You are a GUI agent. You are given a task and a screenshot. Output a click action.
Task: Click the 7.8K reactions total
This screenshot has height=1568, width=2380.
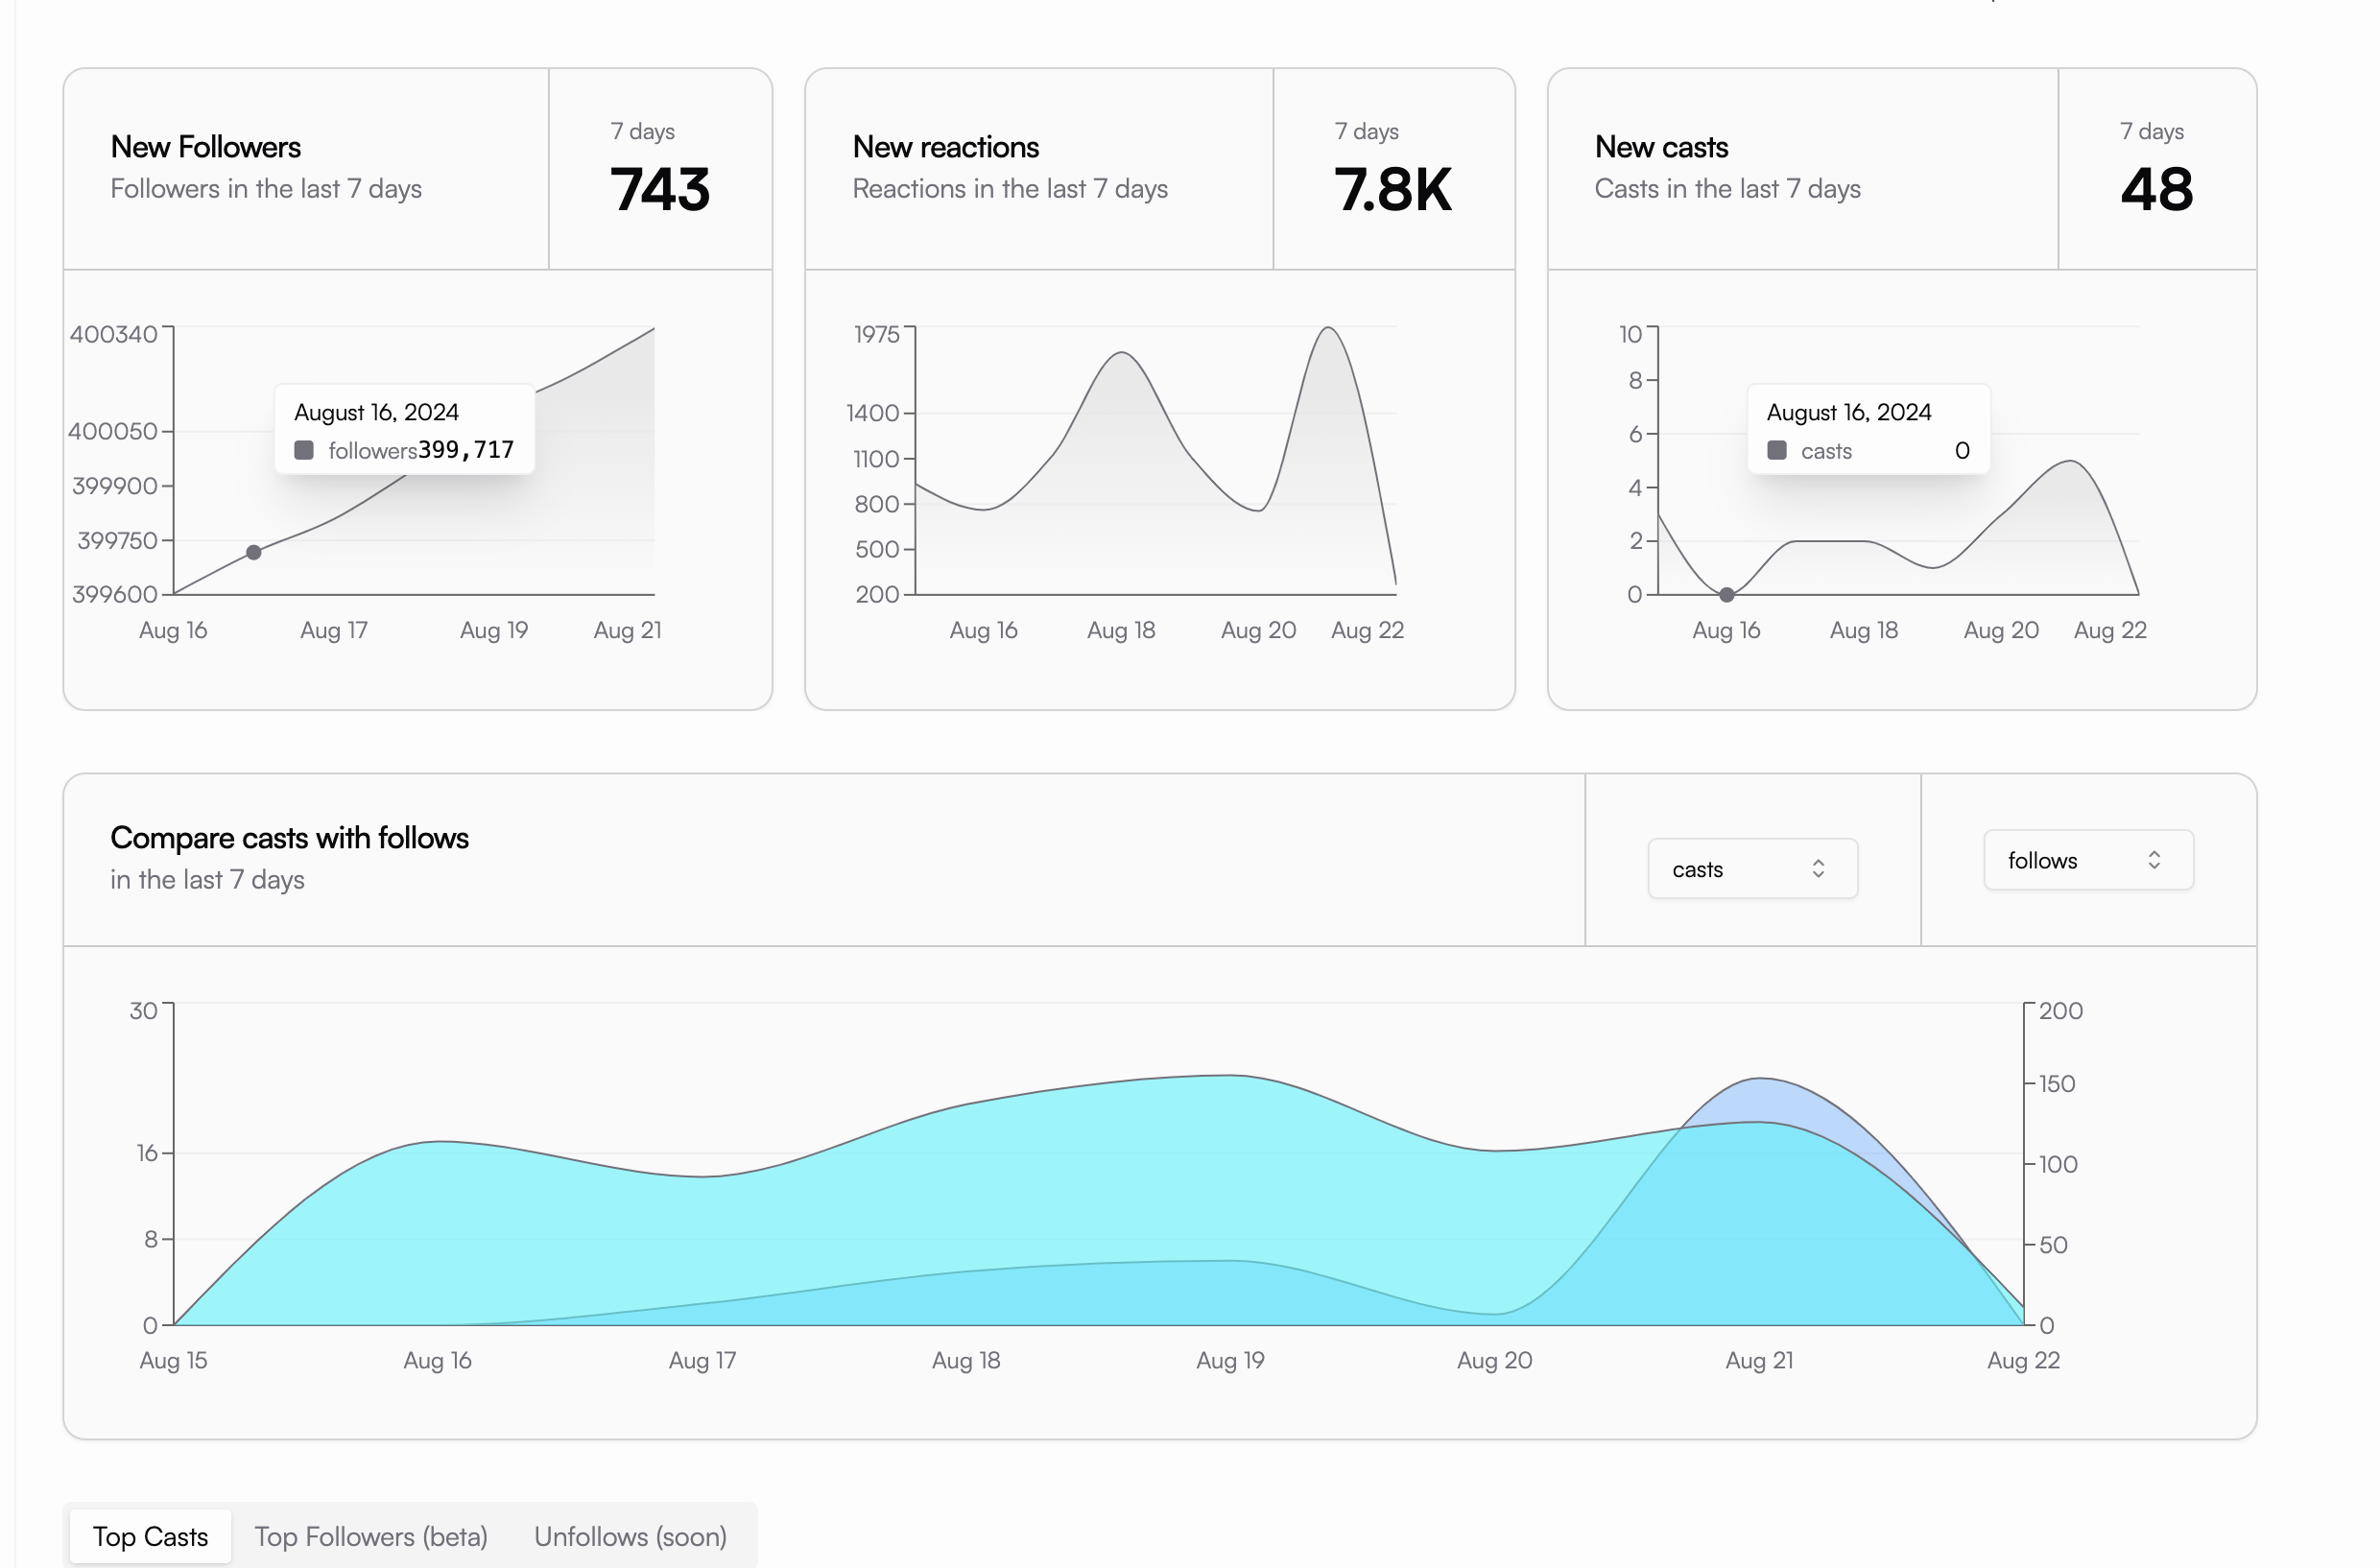point(1392,189)
